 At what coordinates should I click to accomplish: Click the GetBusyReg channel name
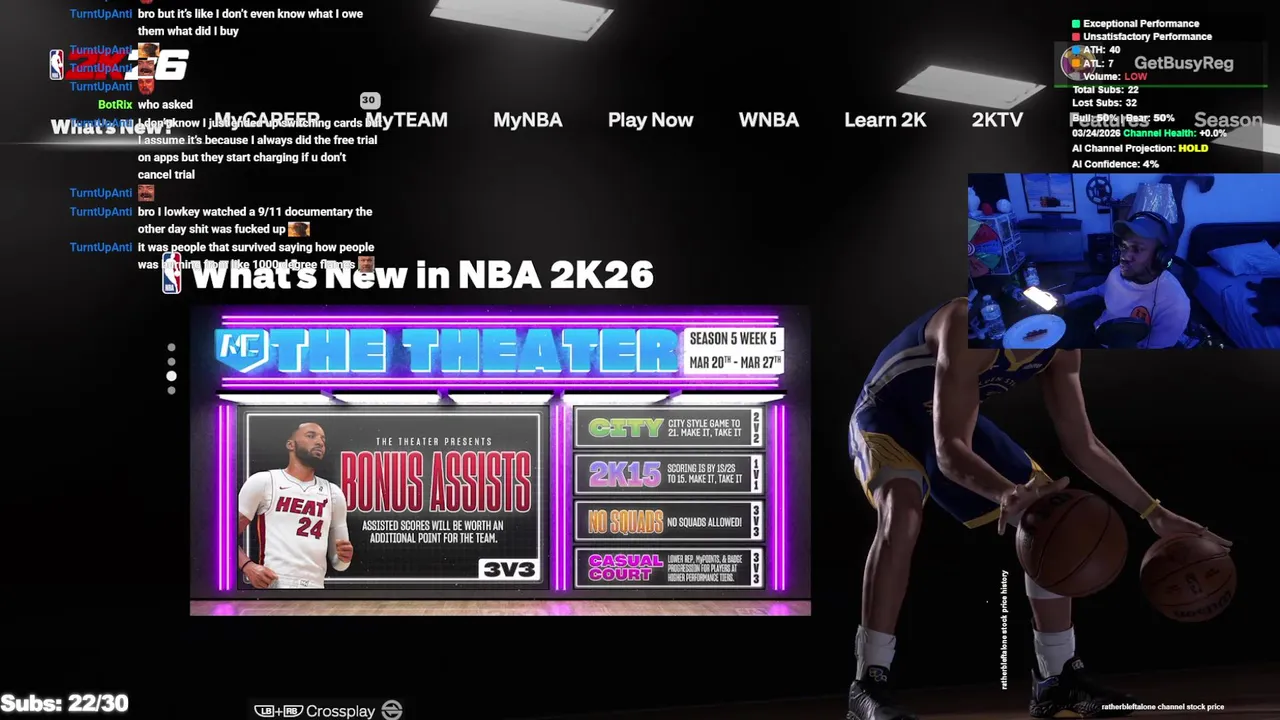coord(1183,63)
